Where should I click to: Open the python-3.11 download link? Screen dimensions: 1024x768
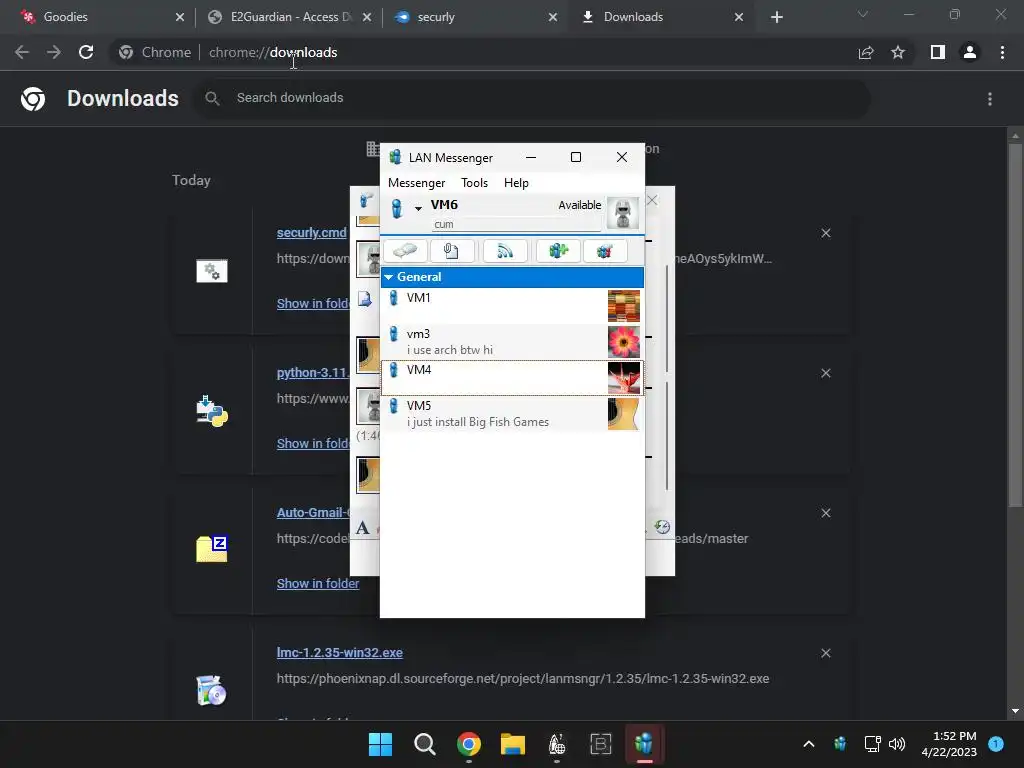click(312, 373)
